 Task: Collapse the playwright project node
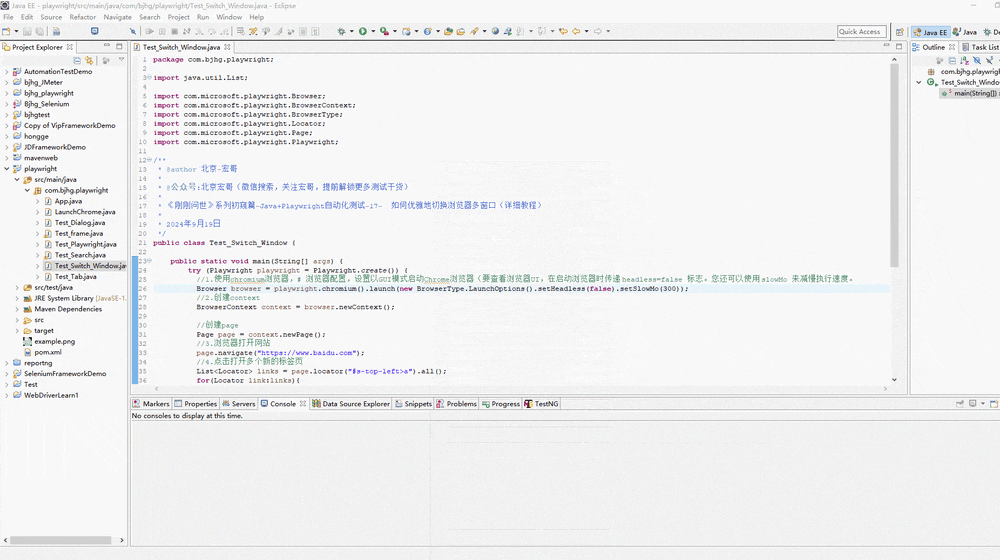click(7, 169)
